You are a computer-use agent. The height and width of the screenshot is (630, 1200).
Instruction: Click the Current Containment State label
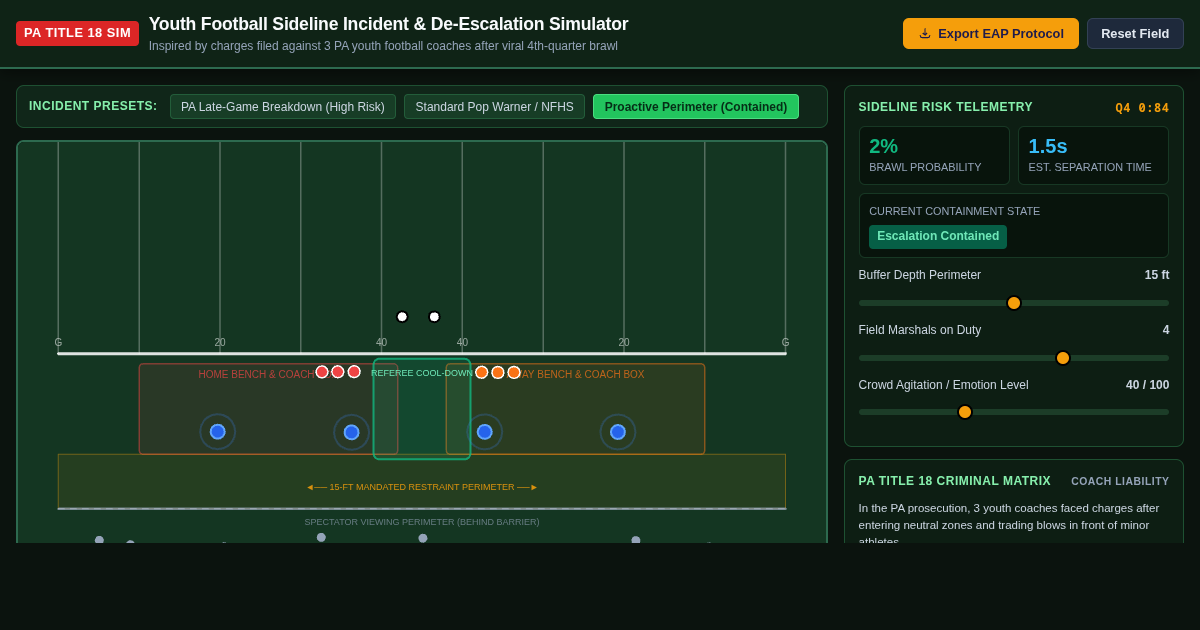[955, 211]
